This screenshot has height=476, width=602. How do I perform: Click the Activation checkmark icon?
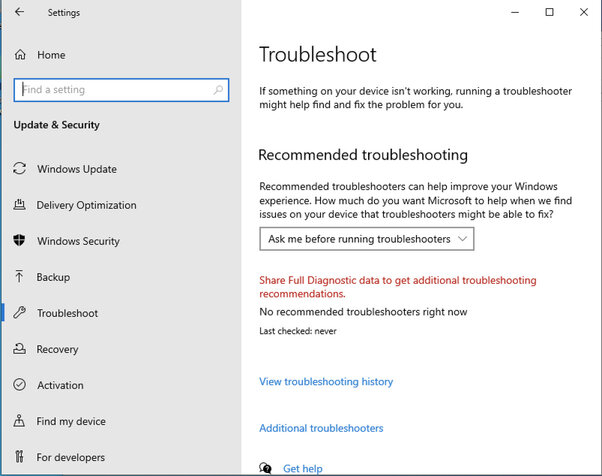pyautogui.click(x=19, y=385)
